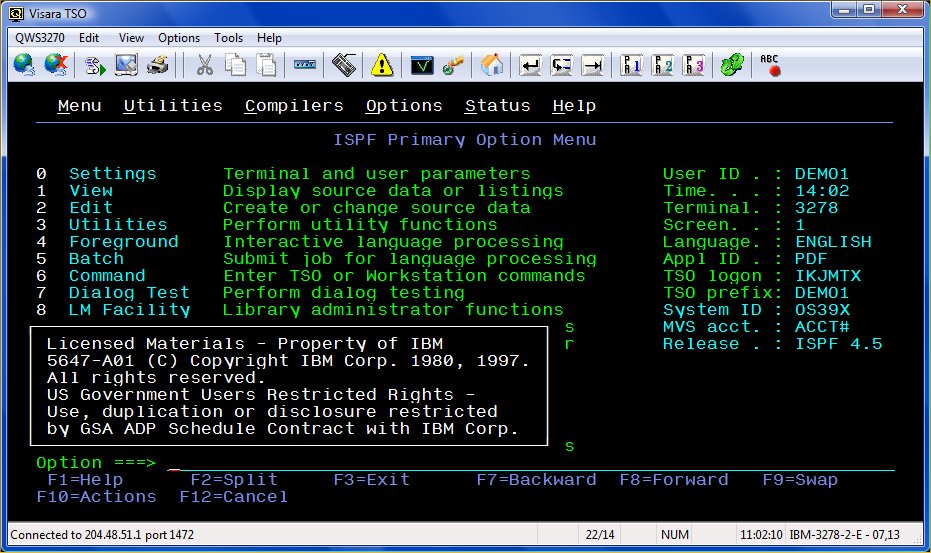Screen dimensions: 931x553
Task: Click the Disconnect globe icon with red X
Action: pos(56,65)
